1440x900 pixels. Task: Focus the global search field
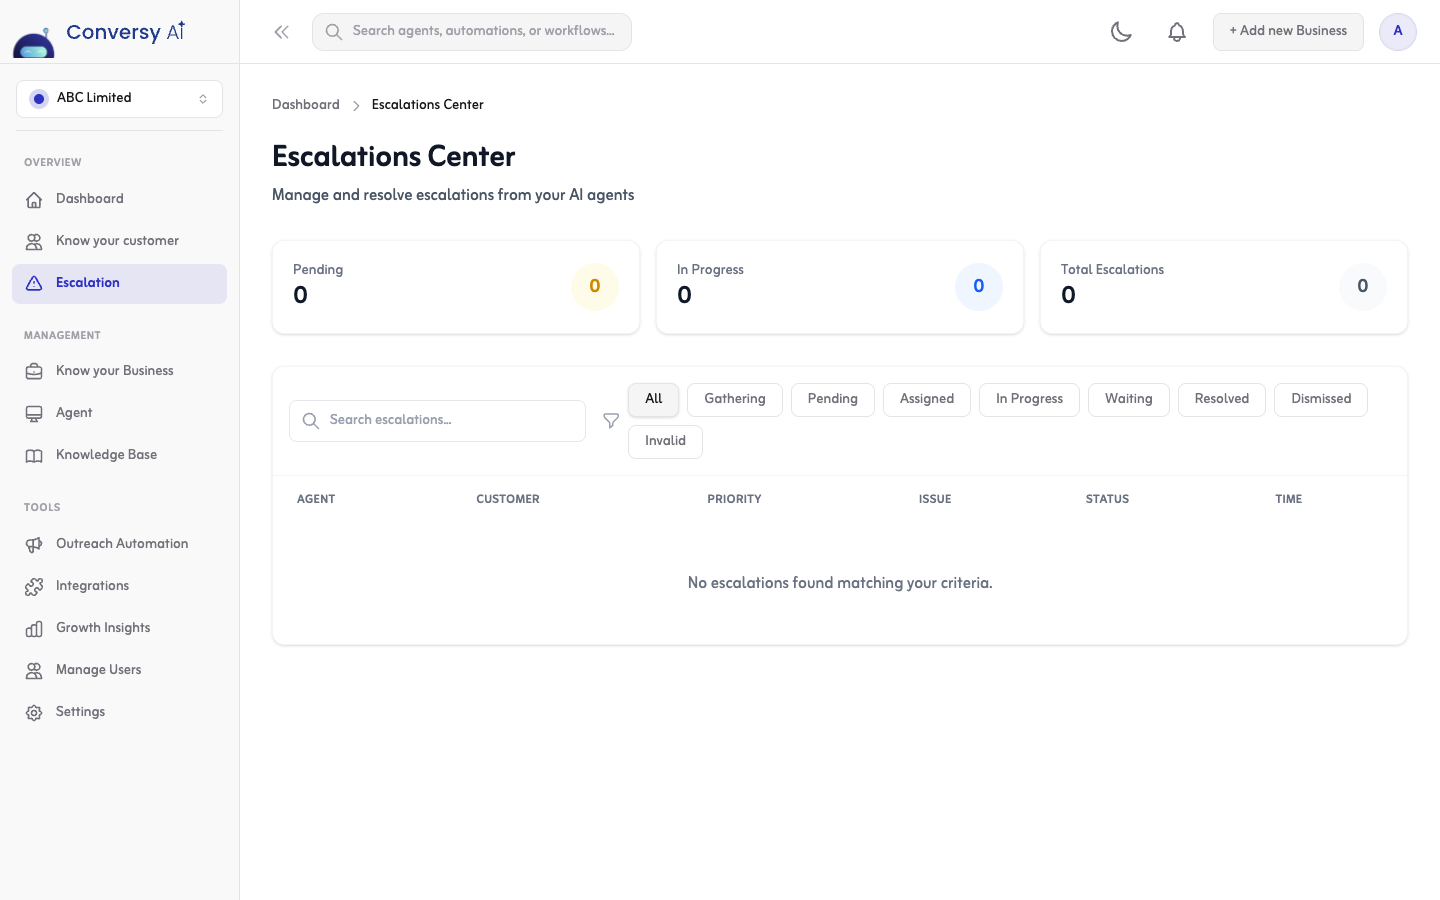click(472, 32)
